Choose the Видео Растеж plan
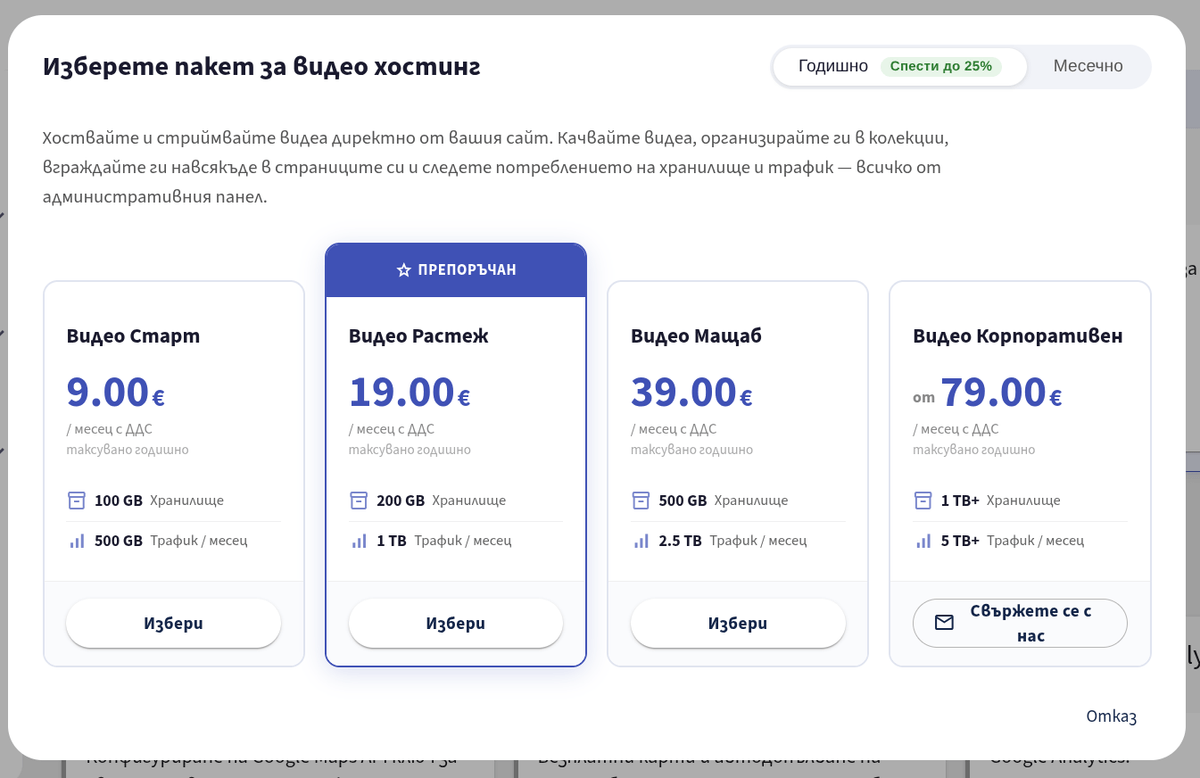This screenshot has height=778, width=1200. pyautogui.click(x=456, y=623)
